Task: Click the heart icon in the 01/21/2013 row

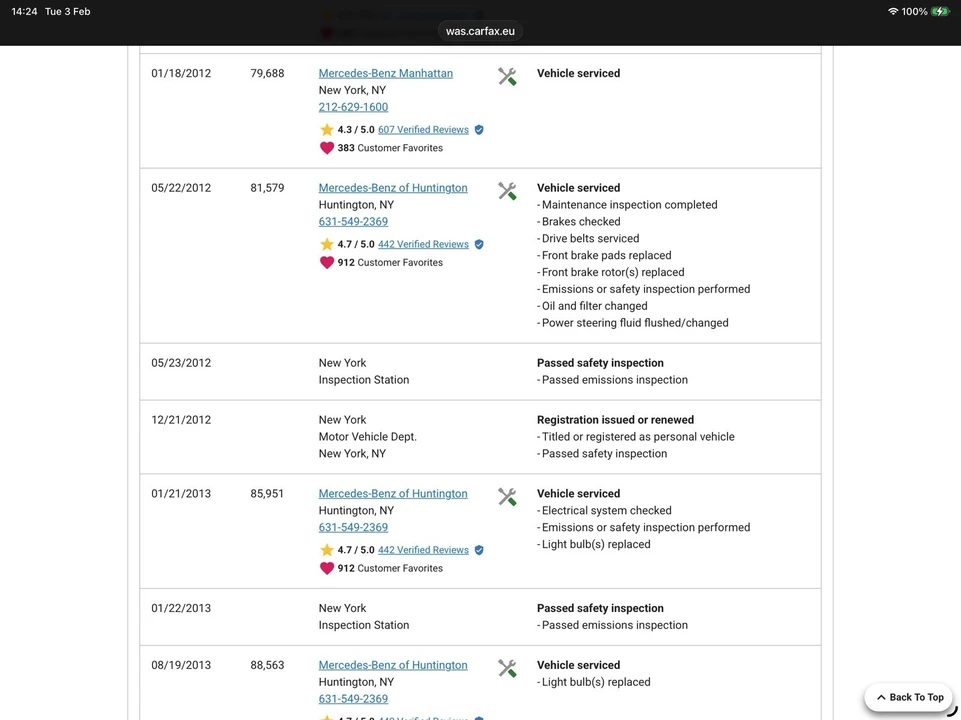Action: (x=327, y=568)
